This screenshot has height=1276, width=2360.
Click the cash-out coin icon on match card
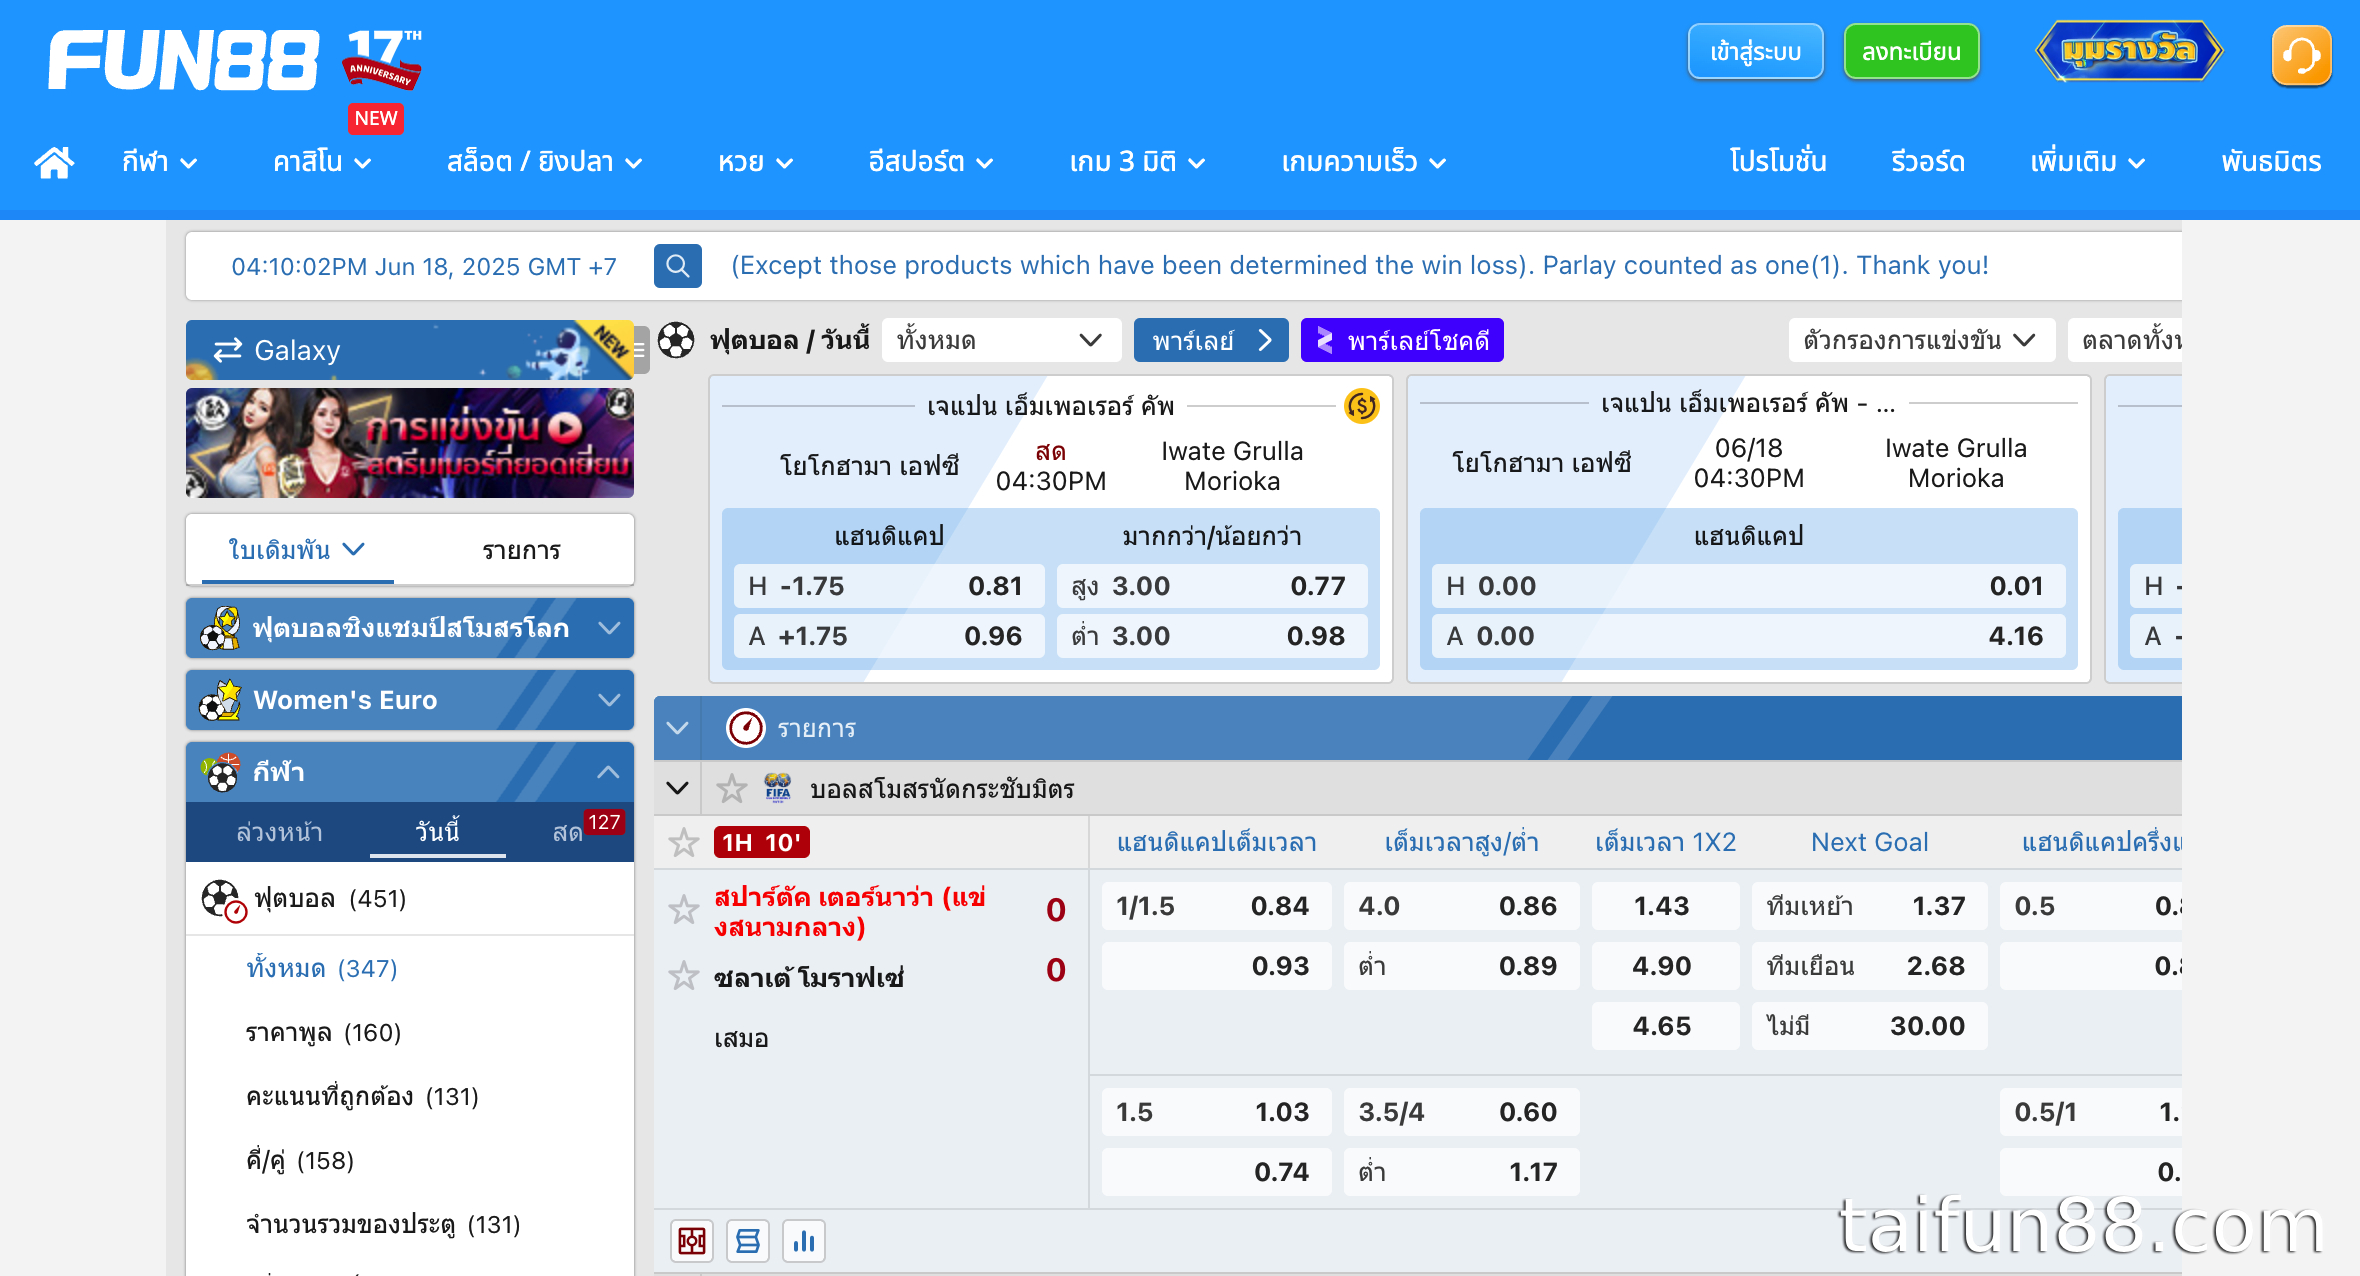tap(1361, 406)
